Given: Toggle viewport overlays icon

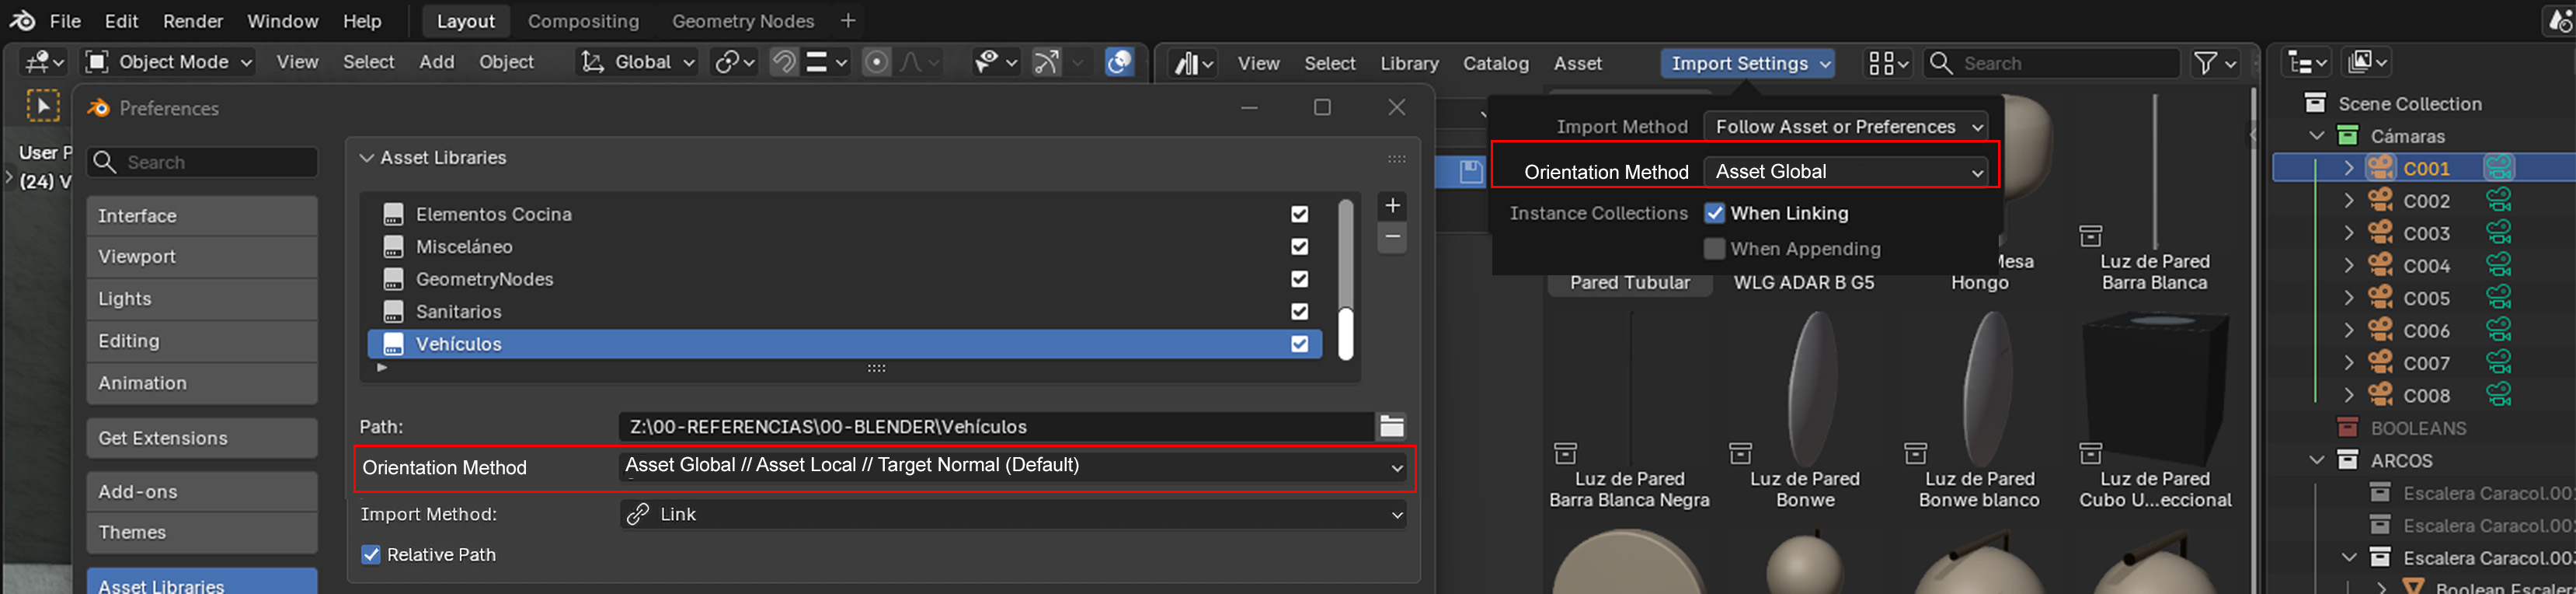Looking at the screenshot, I should (1119, 62).
